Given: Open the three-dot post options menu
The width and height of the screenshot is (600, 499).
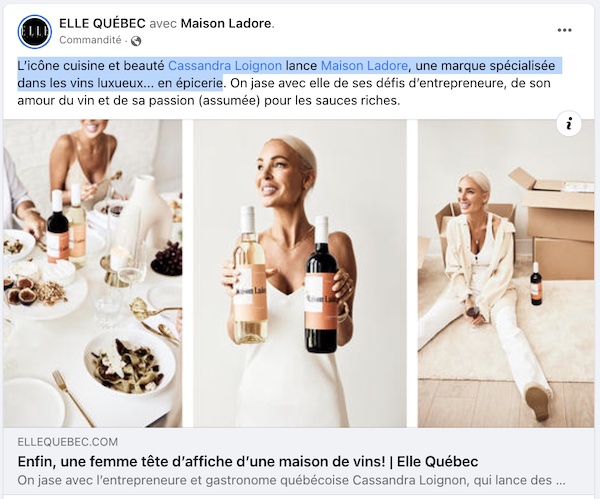Looking at the screenshot, I should tap(564, 30).
